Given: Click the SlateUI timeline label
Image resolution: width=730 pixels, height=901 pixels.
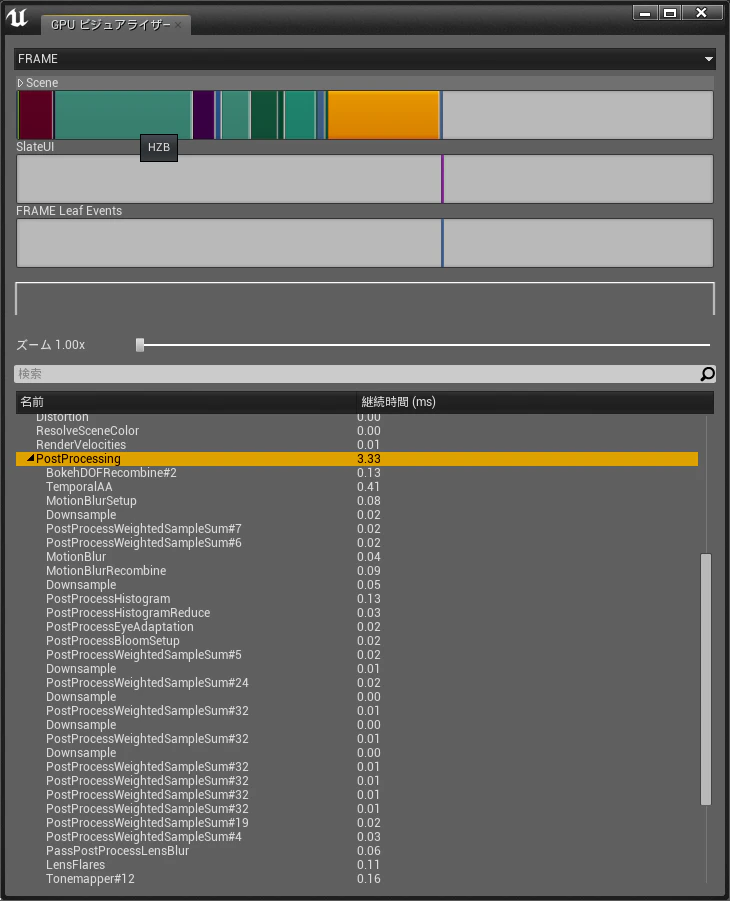Looking at the screenshot, I should pyautogui.click(x=35, y=147).
